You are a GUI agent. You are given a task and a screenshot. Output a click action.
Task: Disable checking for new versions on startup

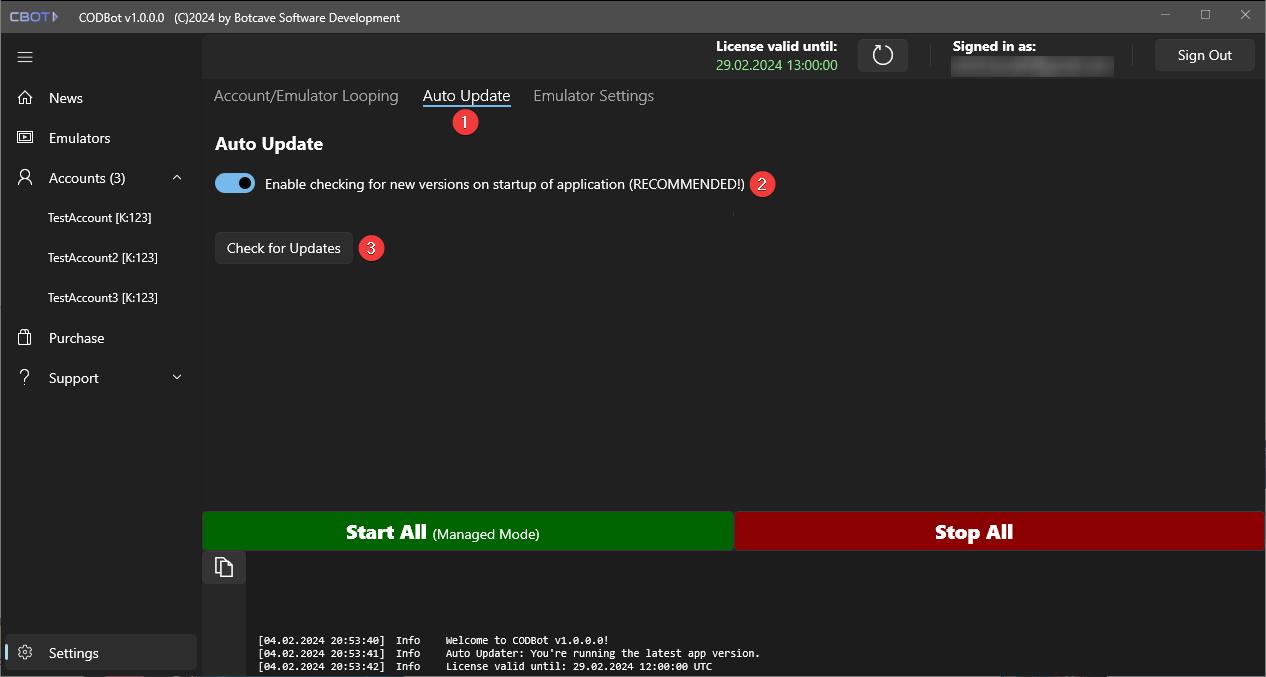(x=235, y=184)
